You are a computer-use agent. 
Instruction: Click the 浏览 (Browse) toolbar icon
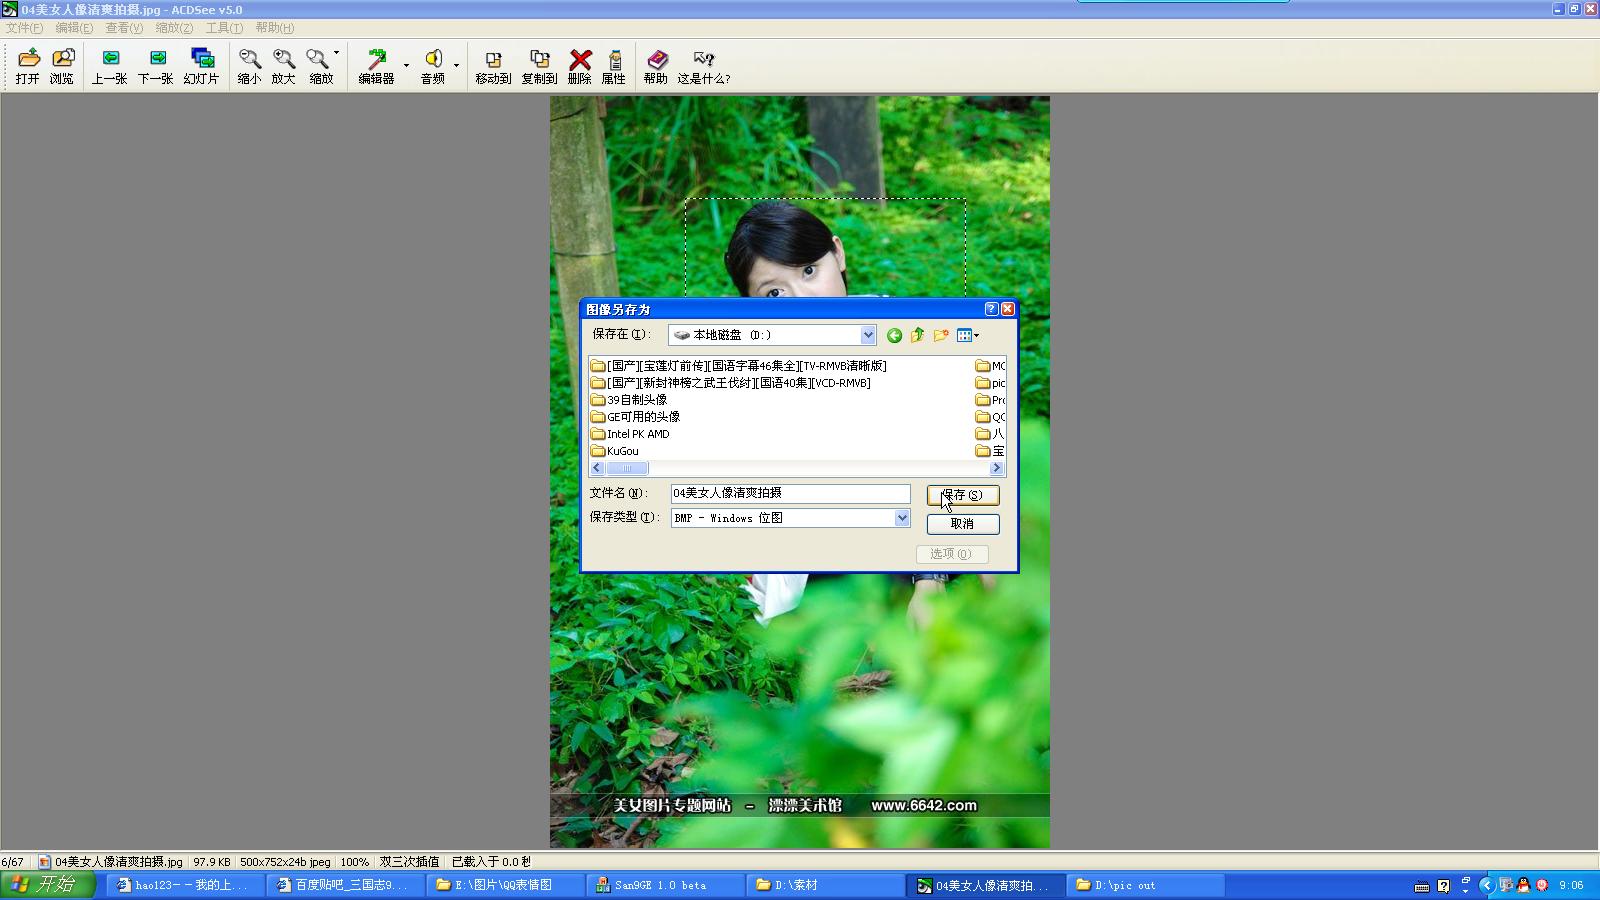click(x=62, y=66)
